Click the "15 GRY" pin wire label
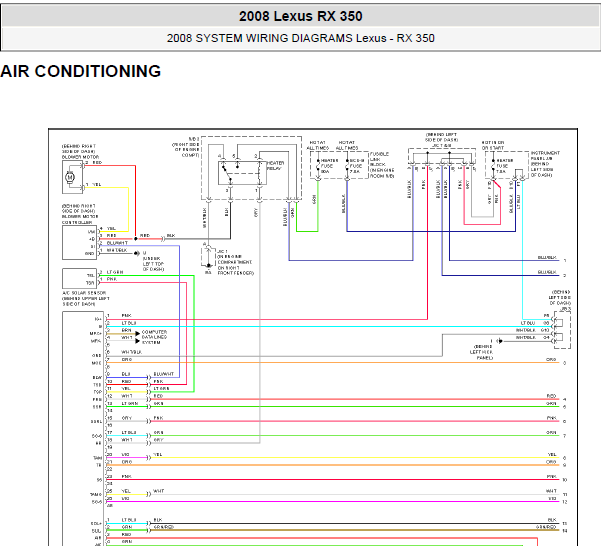 119,418
